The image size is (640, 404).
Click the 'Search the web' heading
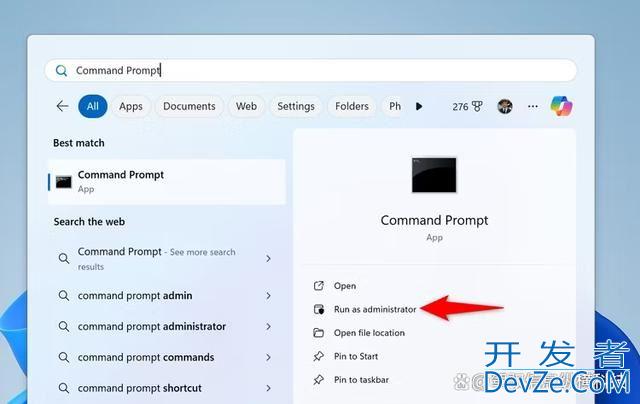tap(89, 222)
